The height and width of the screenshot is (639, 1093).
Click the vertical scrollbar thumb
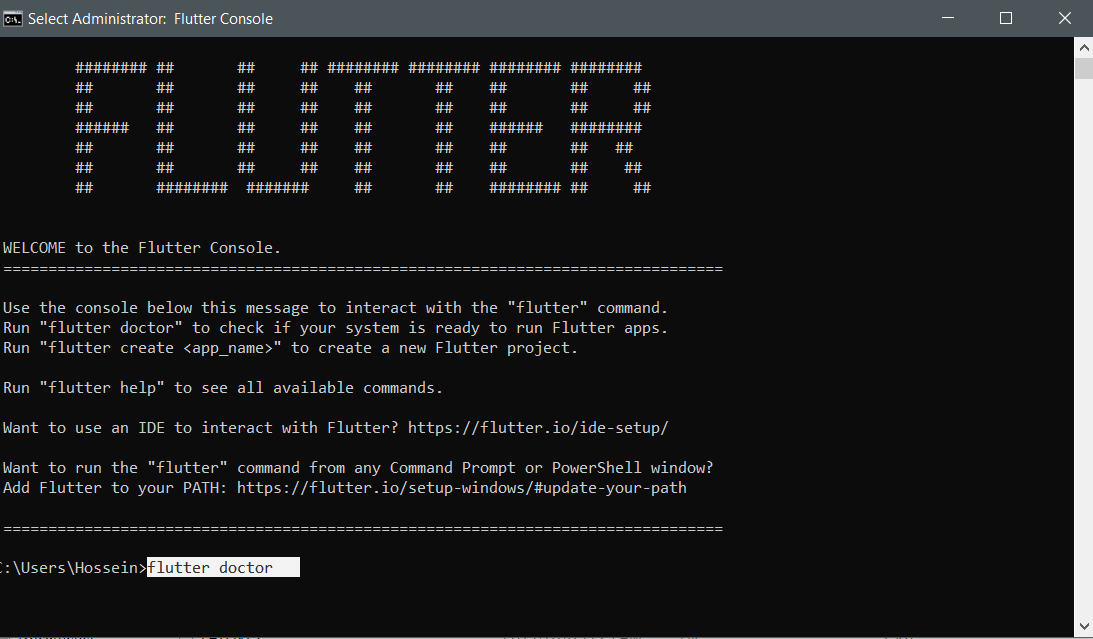[1083, 69]
